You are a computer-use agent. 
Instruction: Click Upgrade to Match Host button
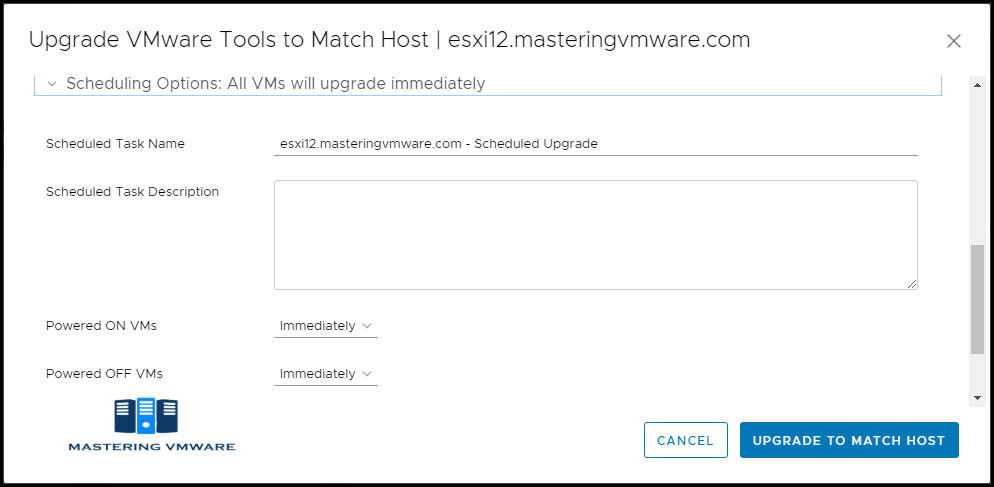[849, 440]
